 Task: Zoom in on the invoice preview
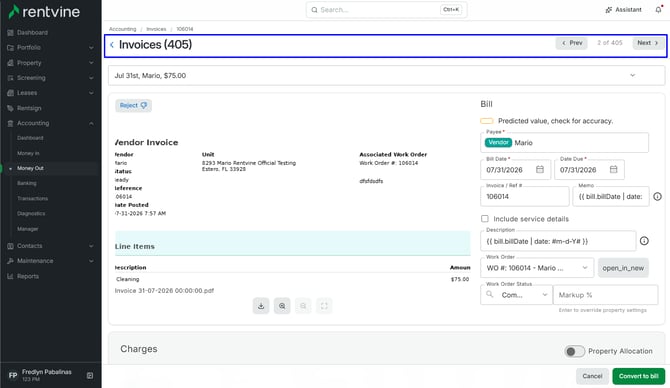282,306
